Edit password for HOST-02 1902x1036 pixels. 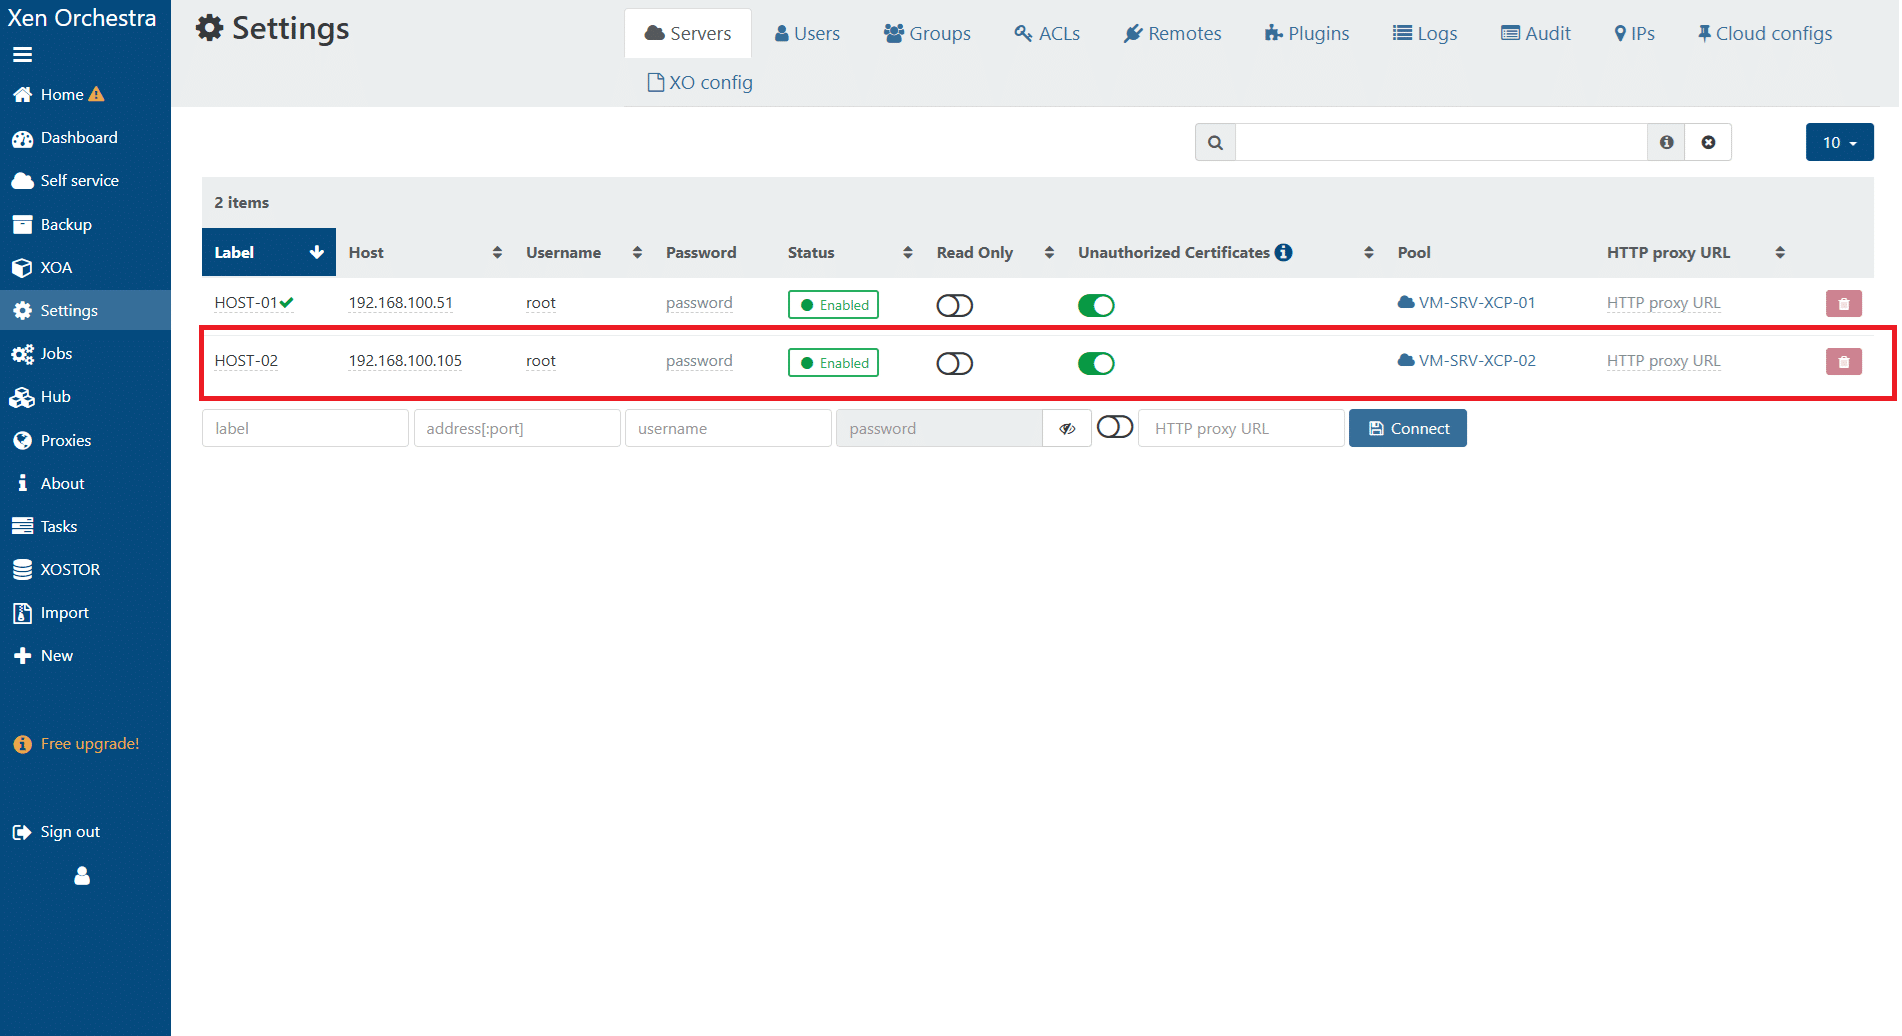click(x=699, y=360)
